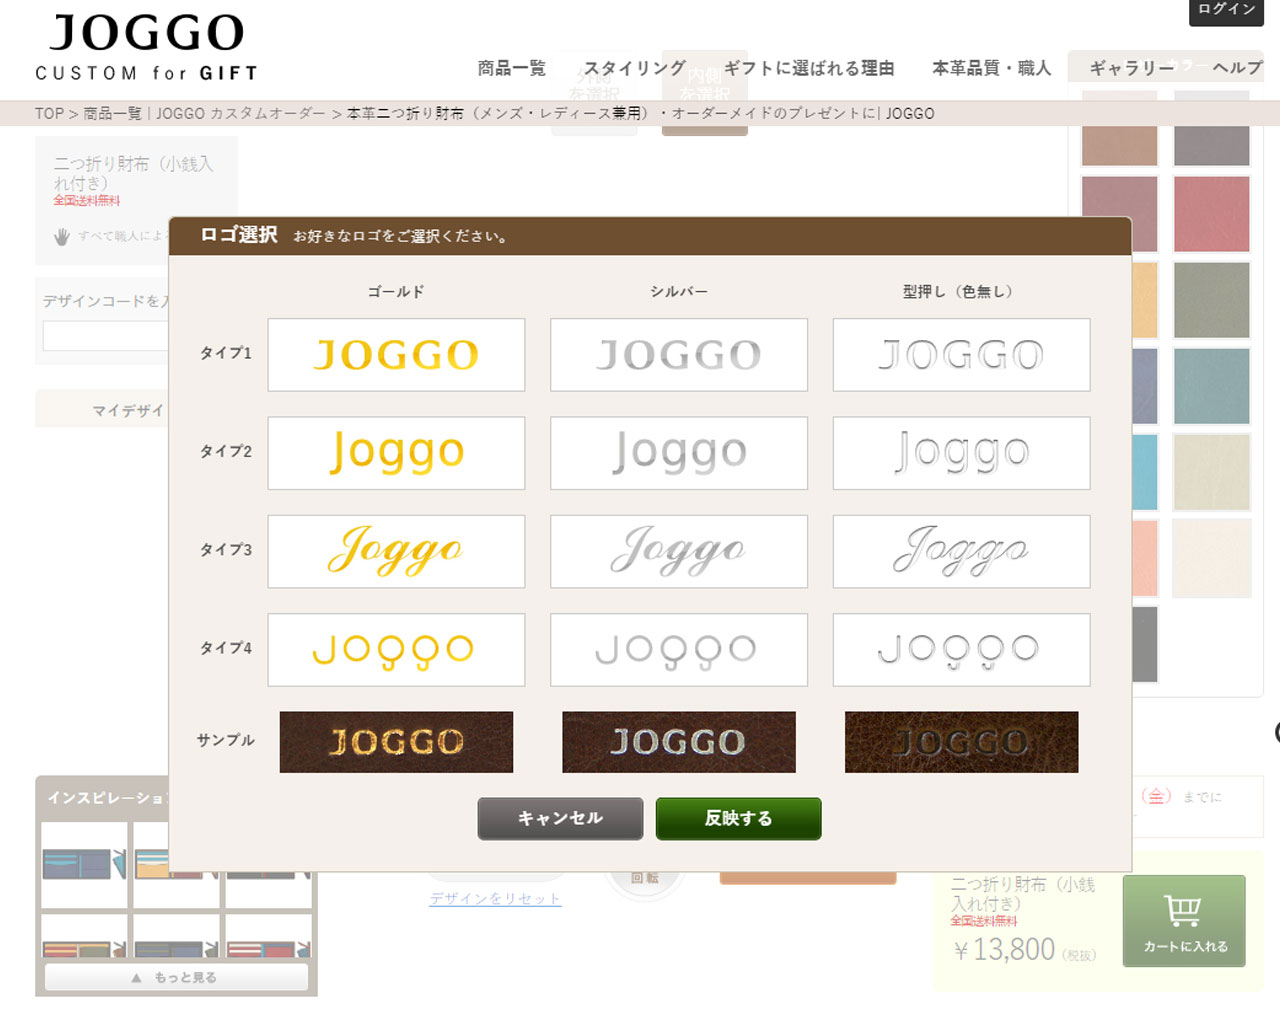The width and height of the screenshot is (1280, 1024).
Task: Click the ログイン button
Action: pyautogui.click(x=1226, y=10)
